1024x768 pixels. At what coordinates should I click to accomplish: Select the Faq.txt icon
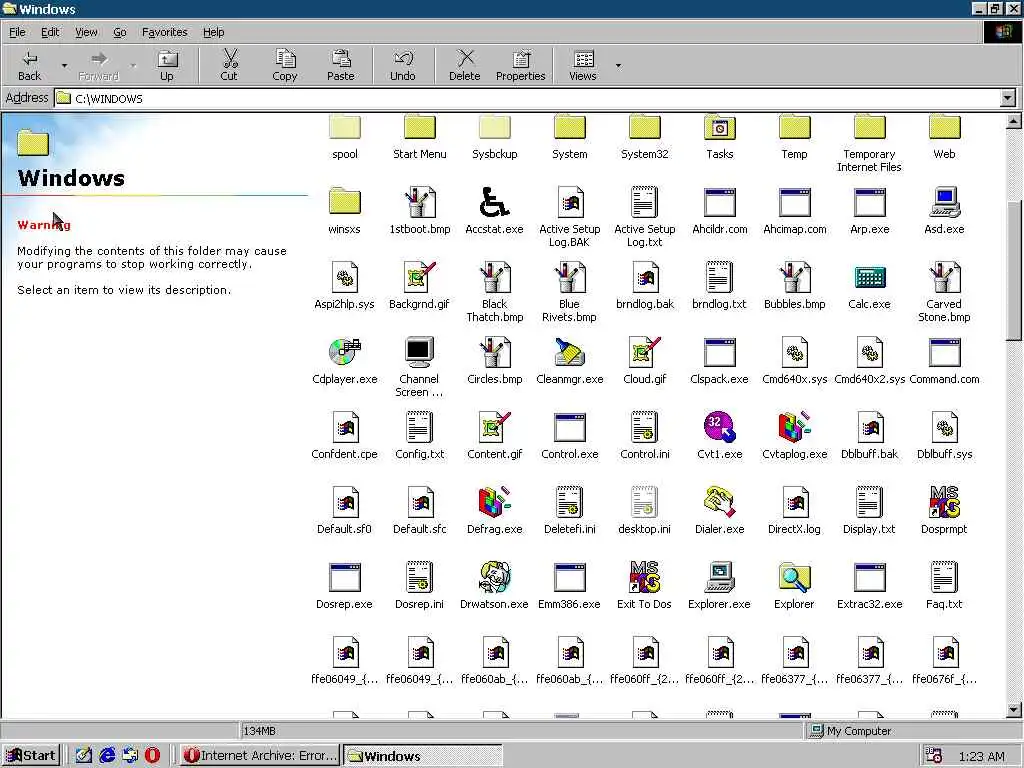coord(944,577)
